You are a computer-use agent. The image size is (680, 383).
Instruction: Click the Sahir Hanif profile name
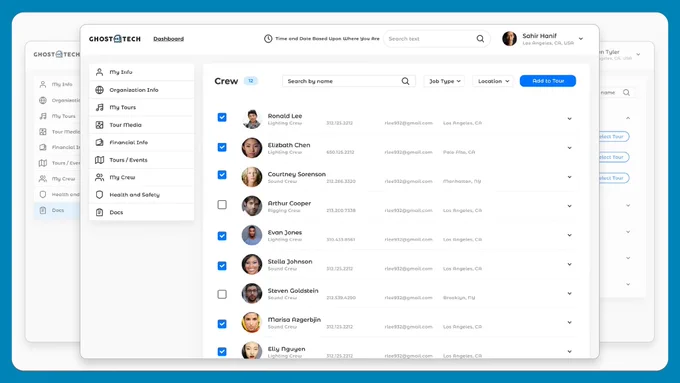(539, 36)
